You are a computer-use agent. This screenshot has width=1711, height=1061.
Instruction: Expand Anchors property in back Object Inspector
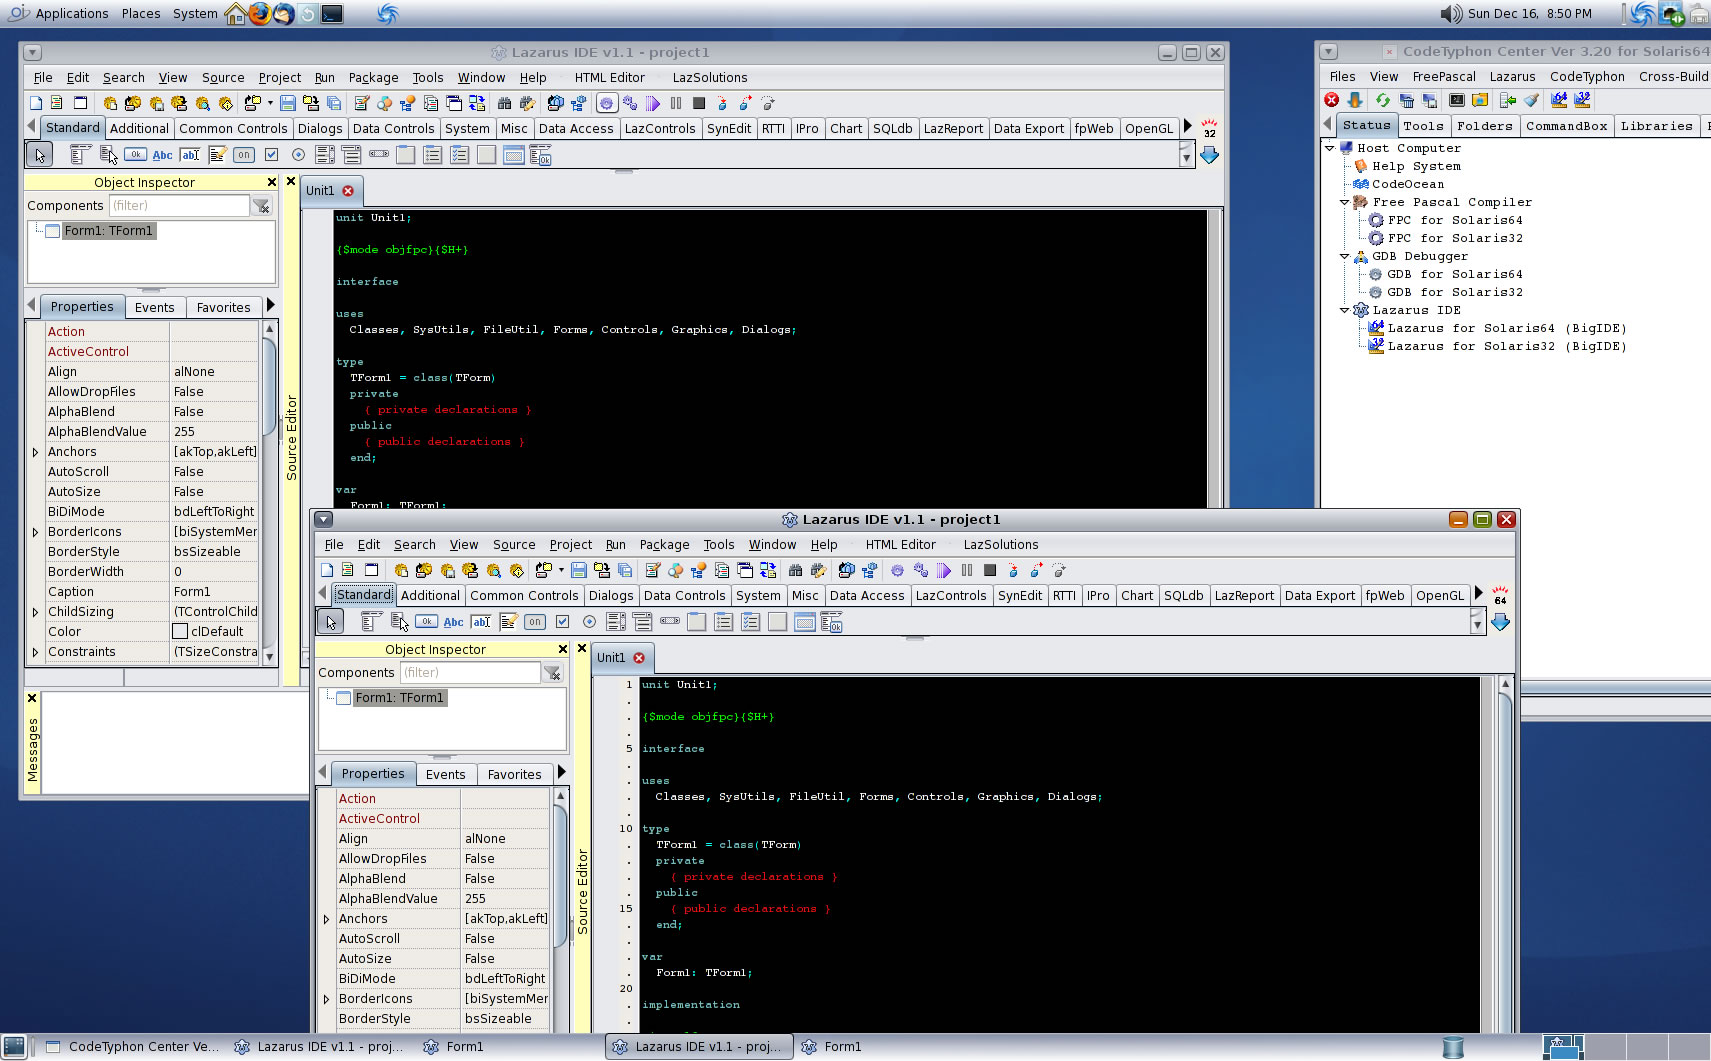[x=35, y=452]
